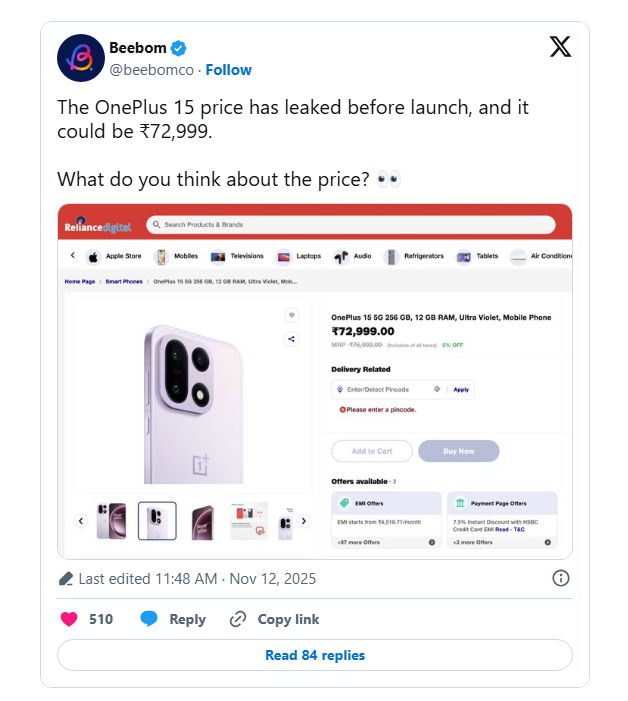Screen dimensions: 628x701
Task: Click the copy link chain icon
Action: point(237,619)
